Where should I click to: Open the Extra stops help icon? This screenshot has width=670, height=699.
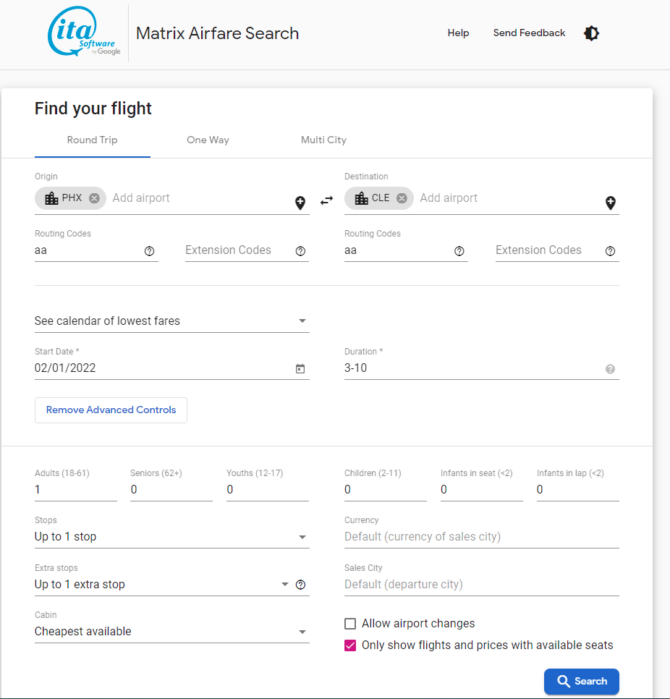click(x=300, y=584)
